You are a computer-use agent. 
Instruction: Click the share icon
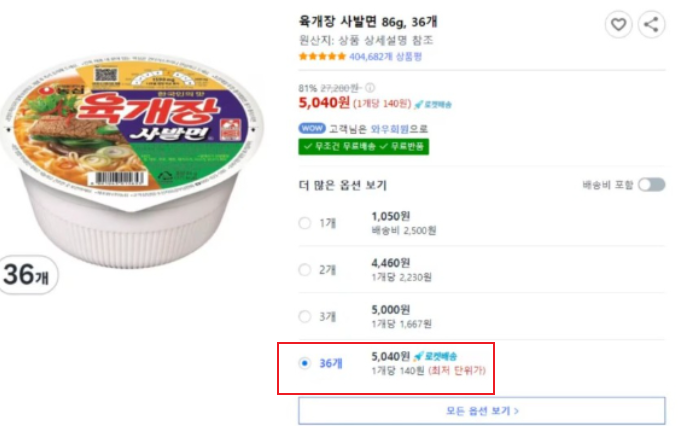click(x=650, y=24)
